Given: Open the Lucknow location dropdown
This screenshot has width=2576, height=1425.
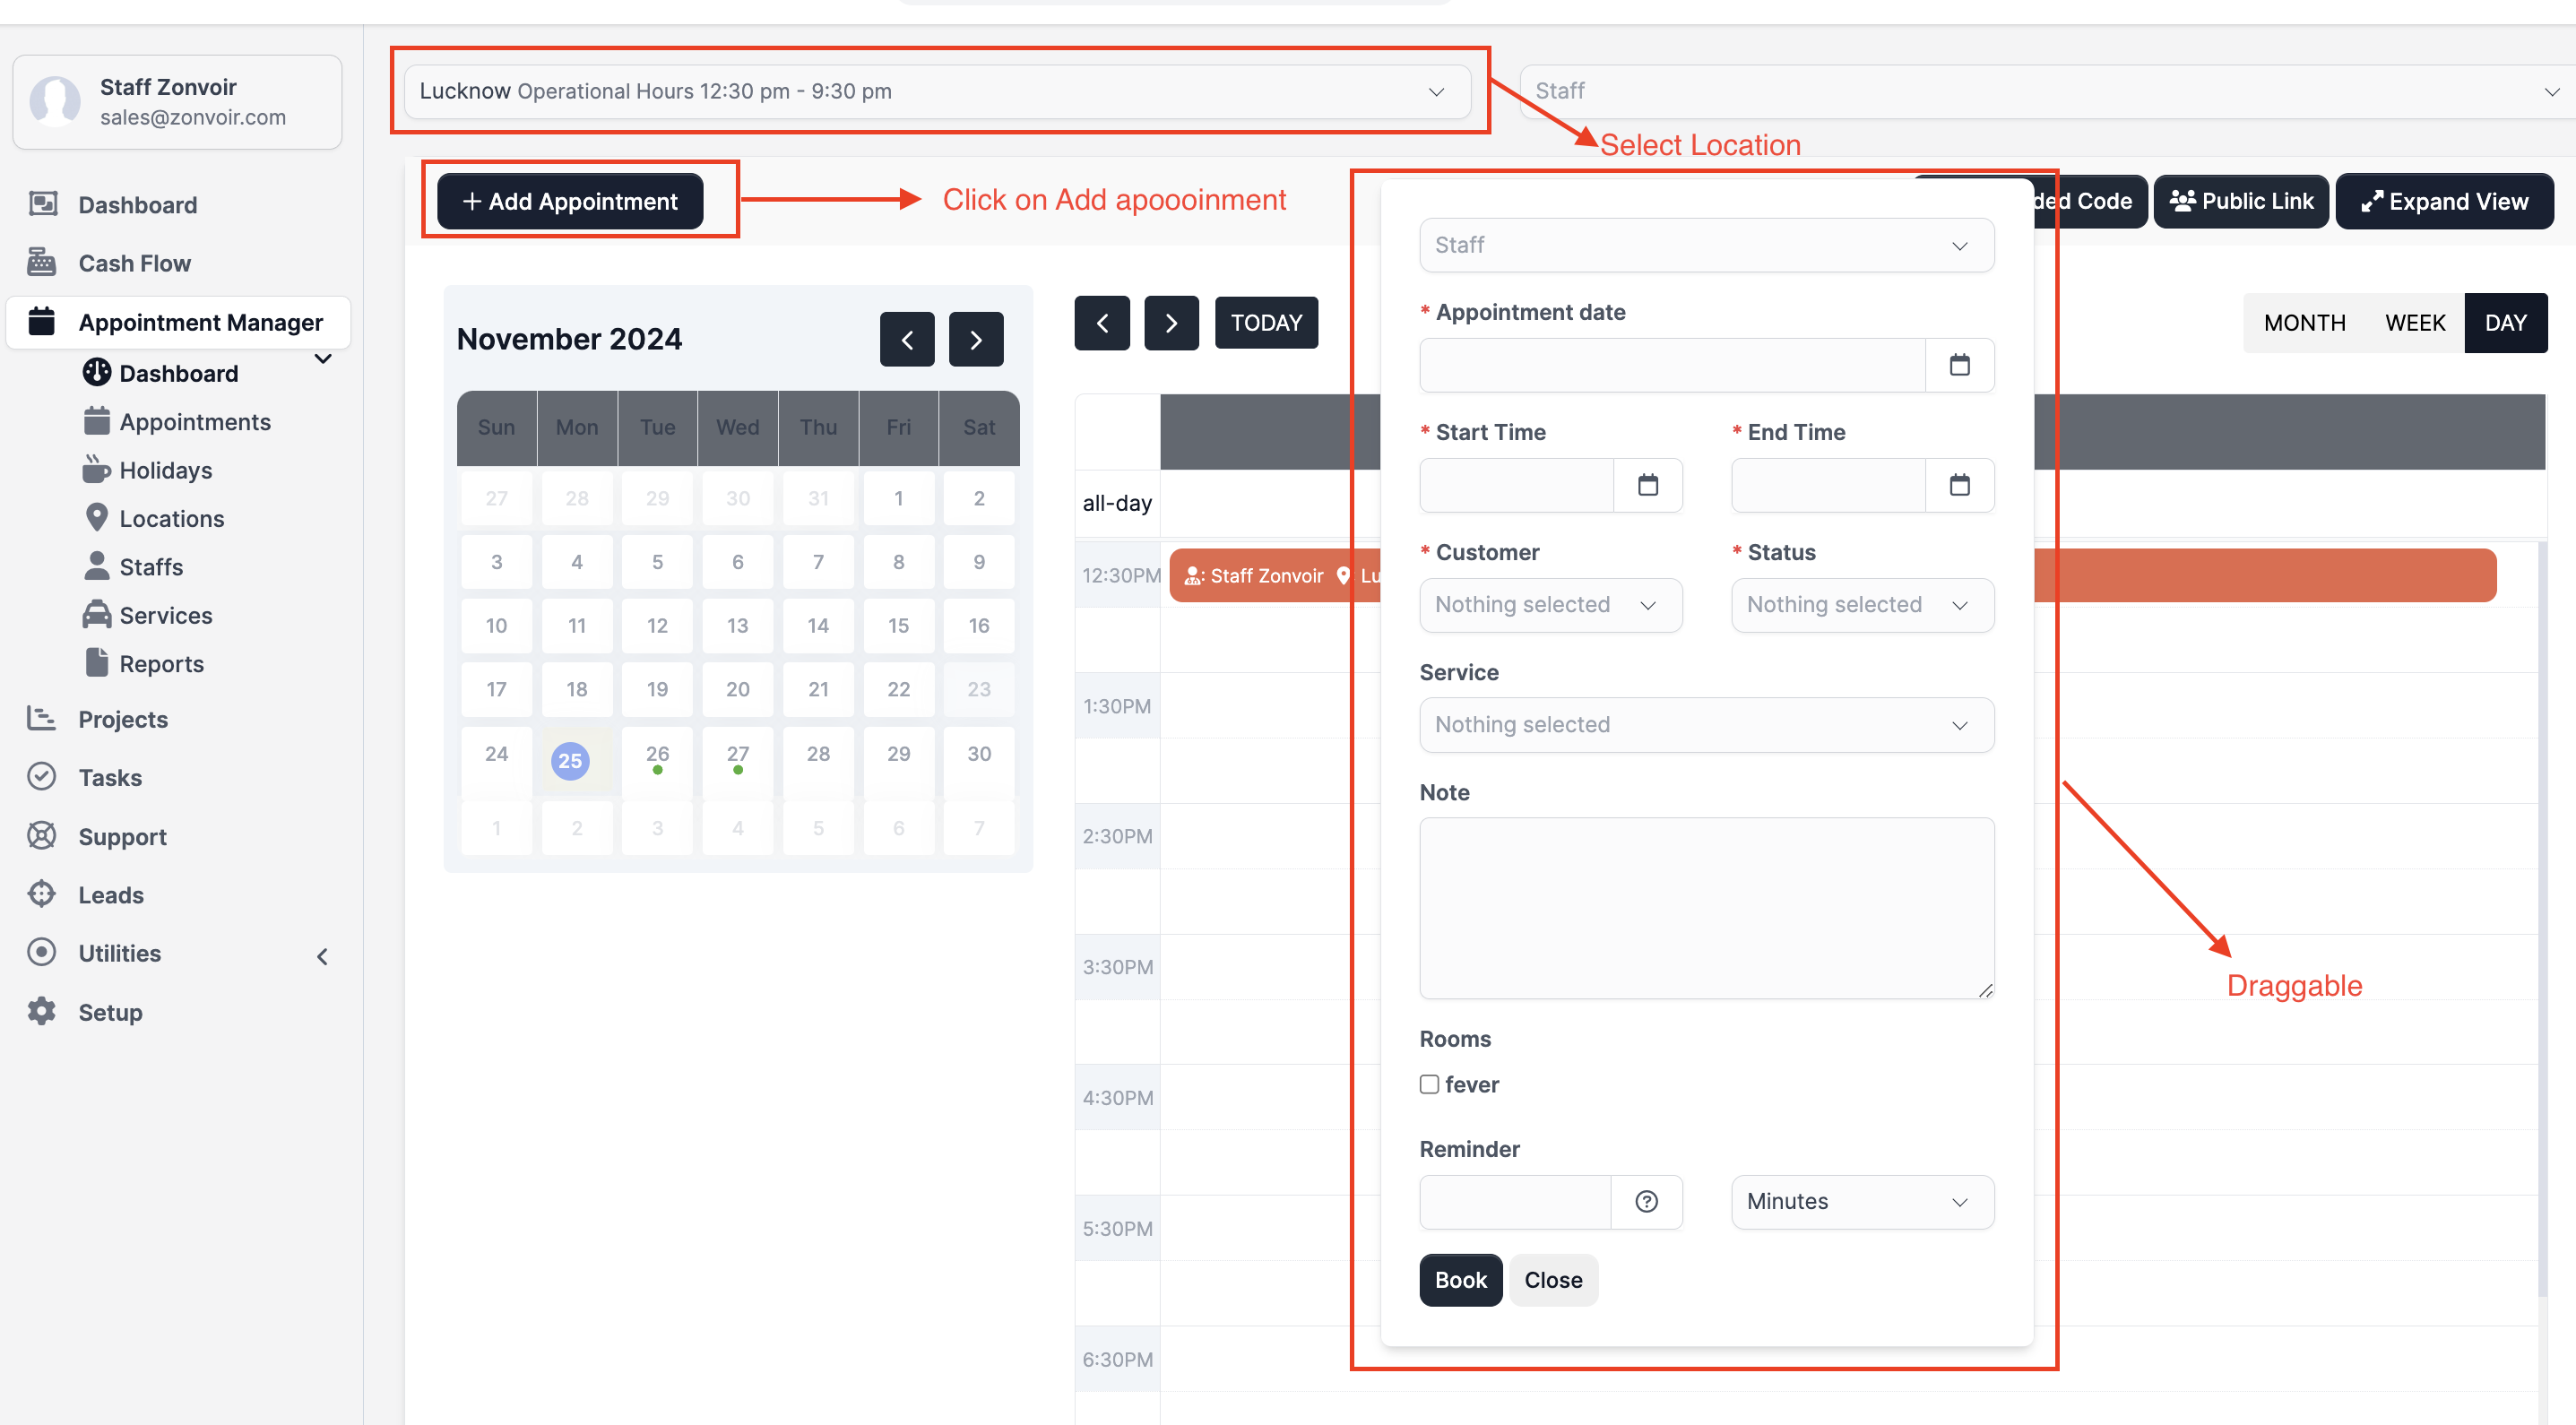Looking at the screenshot, I should 936,91.
